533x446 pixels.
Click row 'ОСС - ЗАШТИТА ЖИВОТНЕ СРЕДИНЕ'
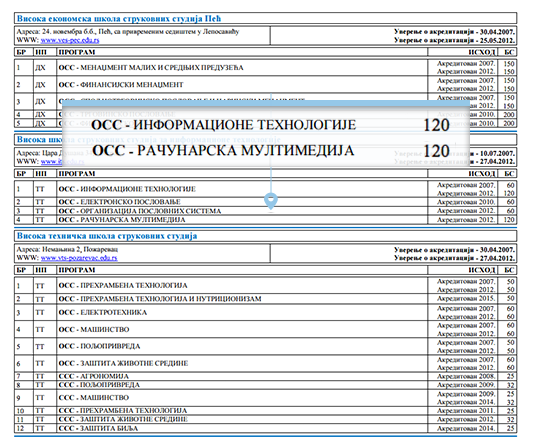pyautogui.click(x=265, y=363)
